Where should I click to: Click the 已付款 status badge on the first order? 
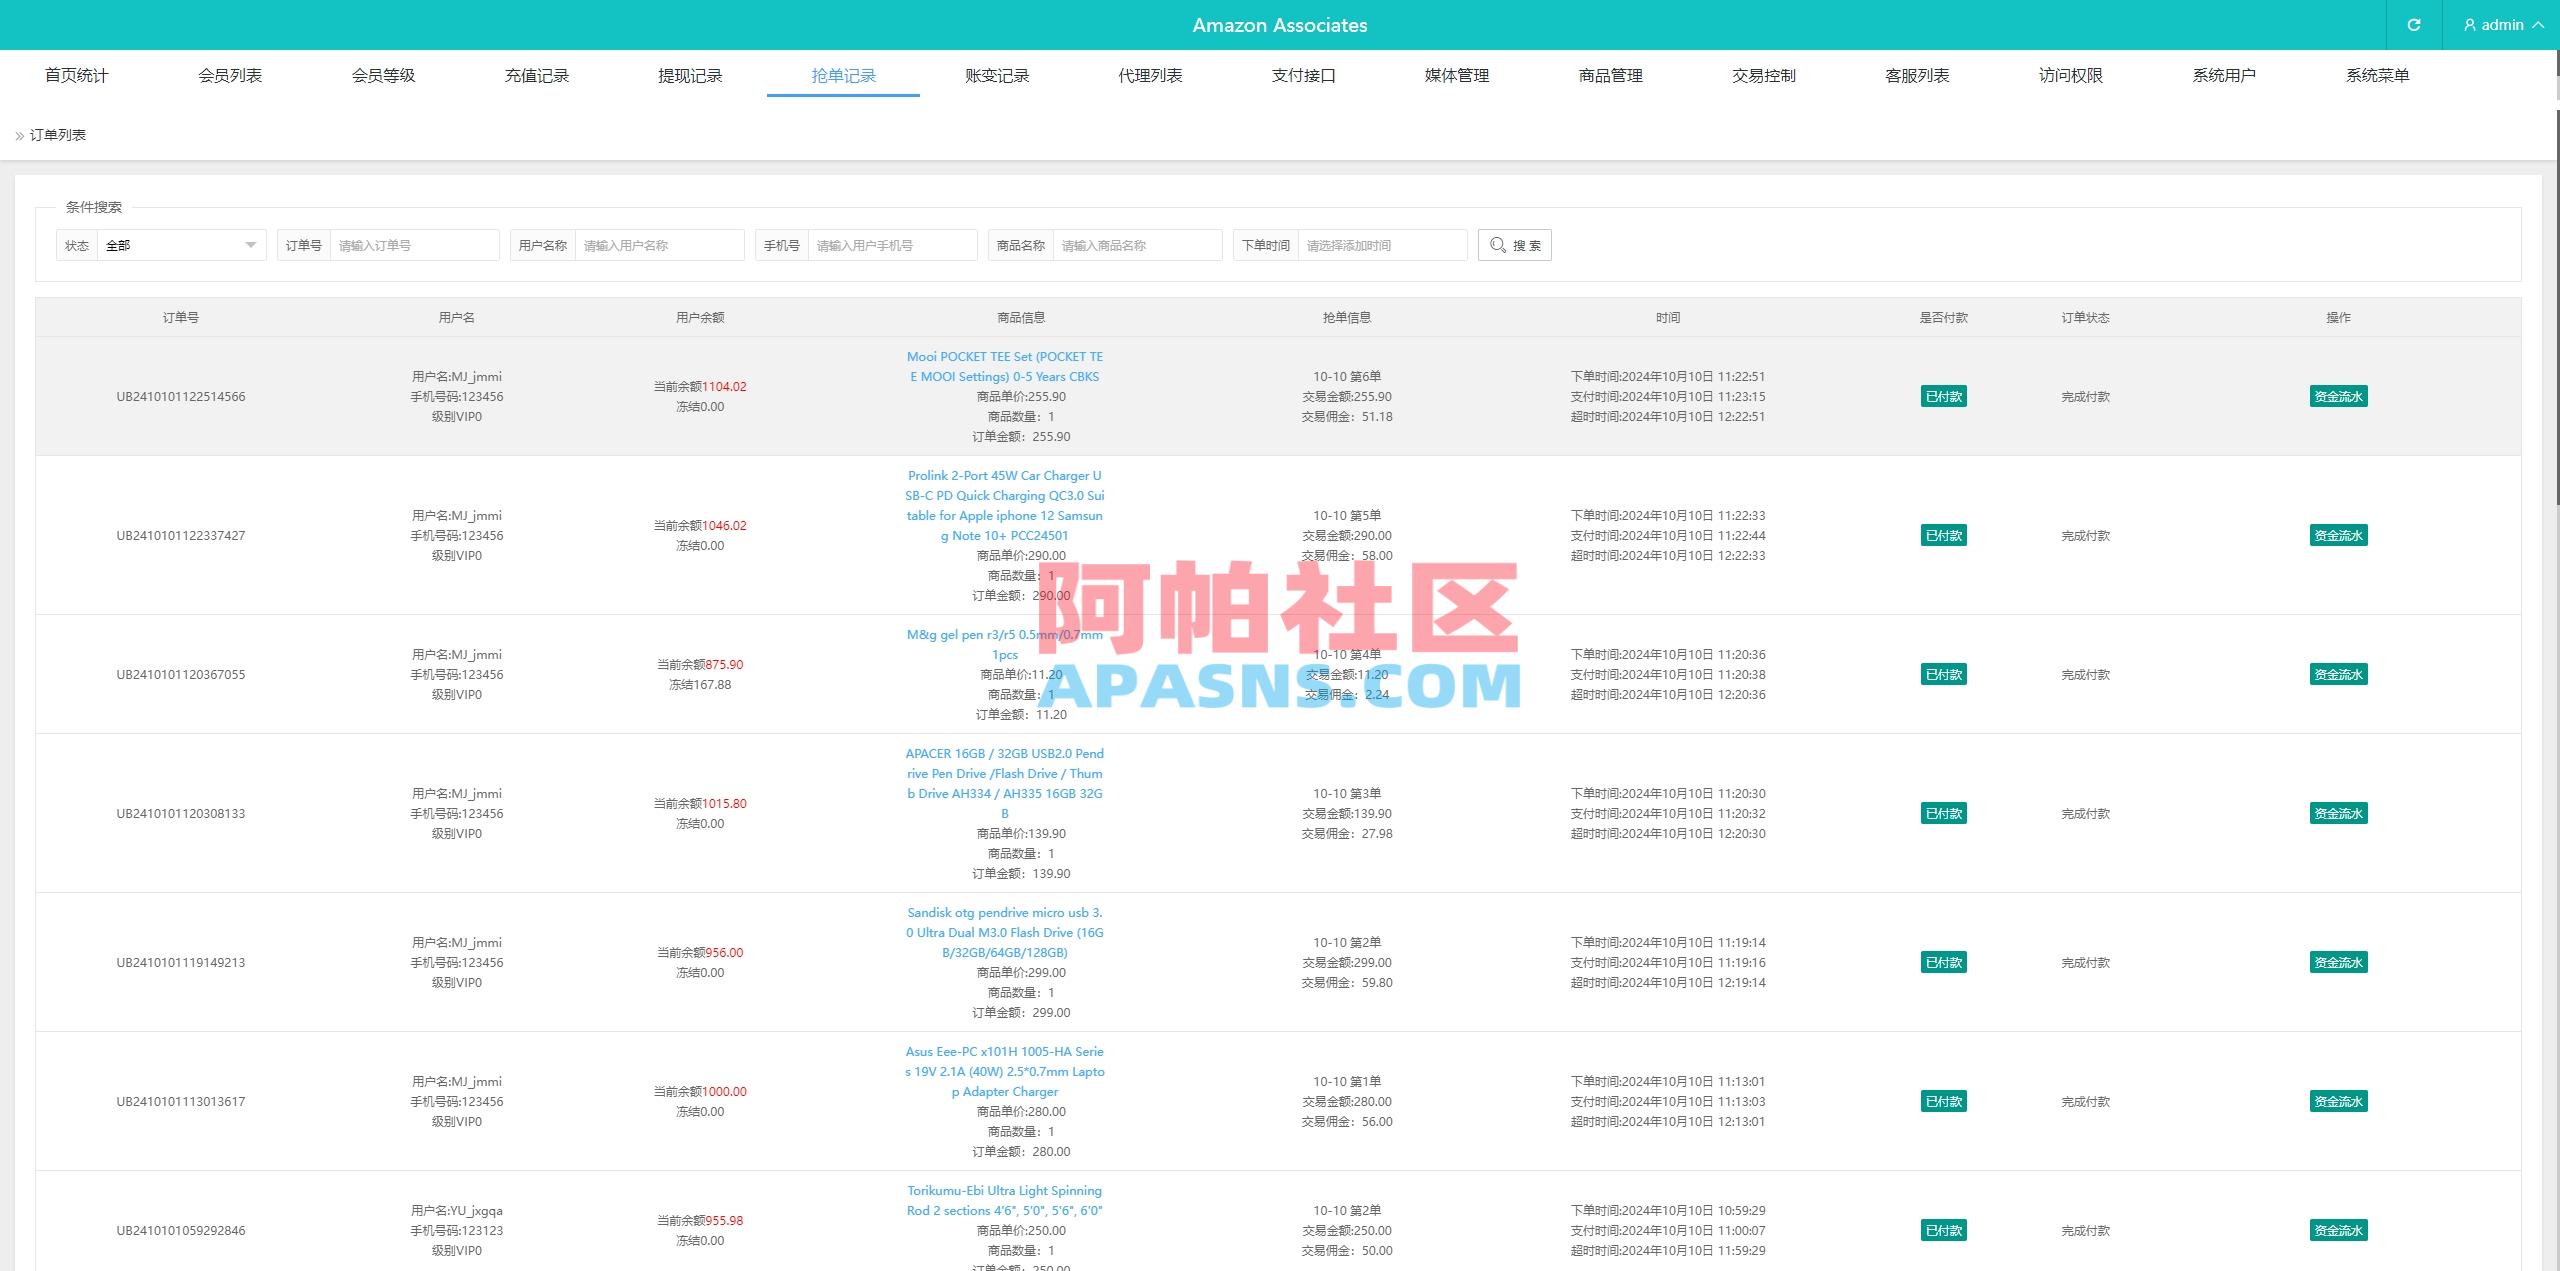tap(1941, 396)
